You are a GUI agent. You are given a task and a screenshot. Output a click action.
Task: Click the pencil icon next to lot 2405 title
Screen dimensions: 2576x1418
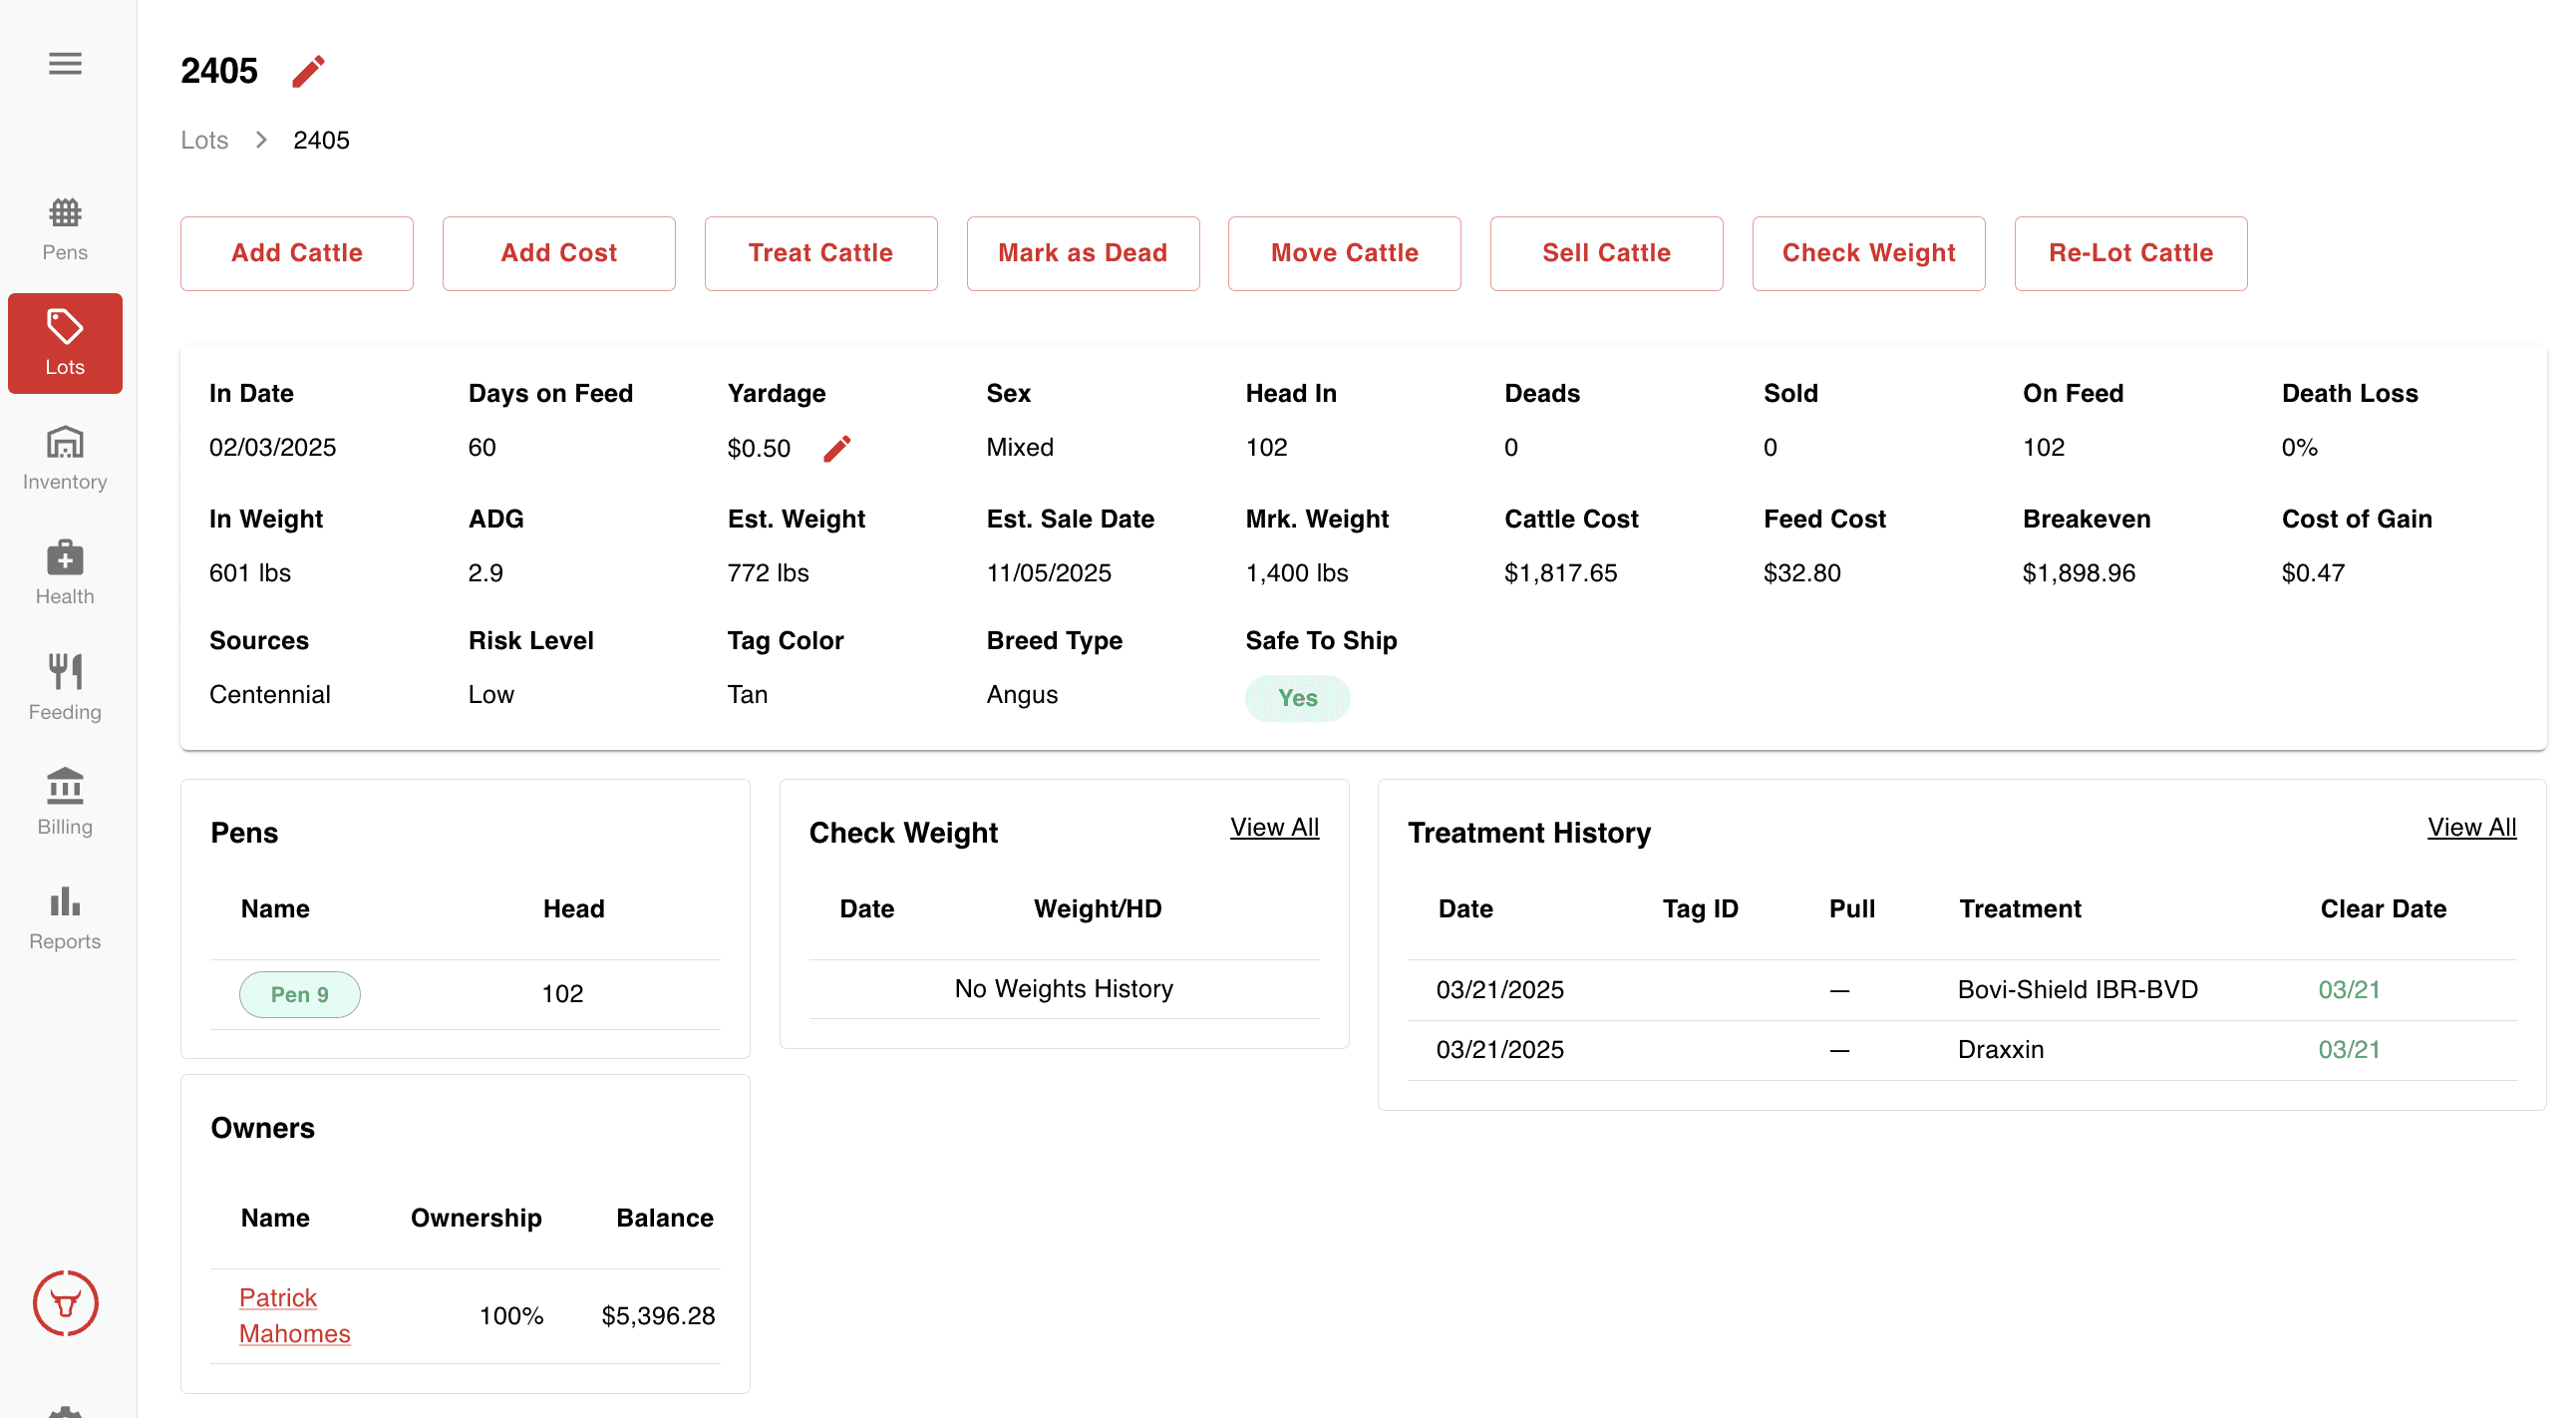[308, 71]
